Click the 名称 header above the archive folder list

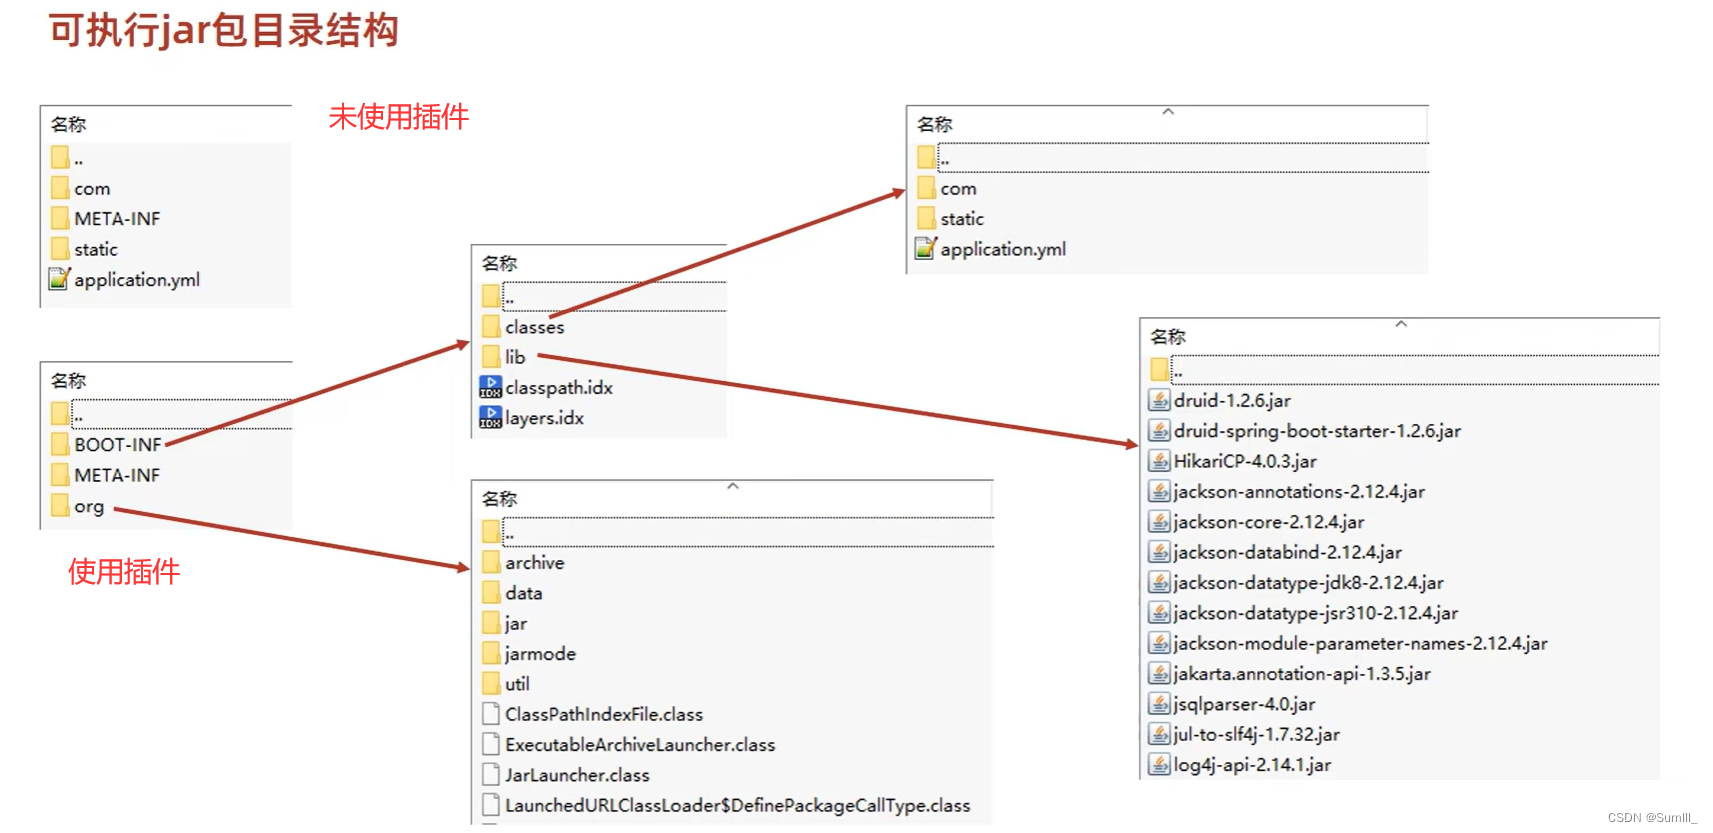coord(499,498)
